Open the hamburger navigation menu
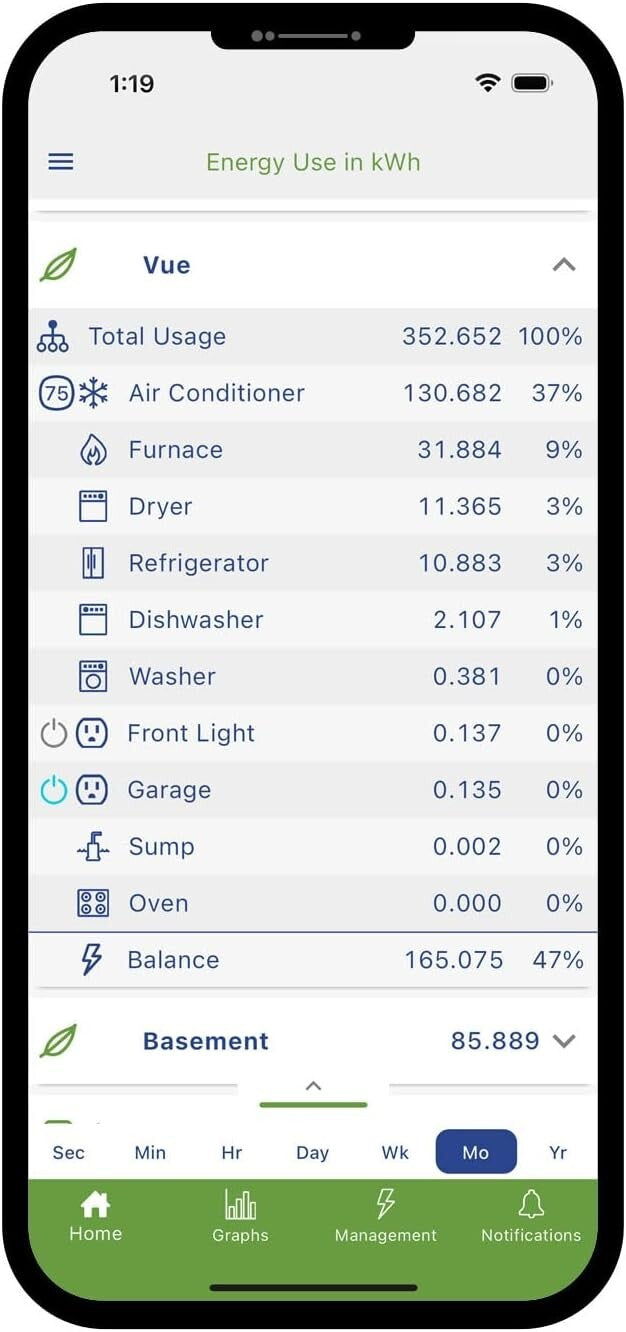 click(x=60, y=161)
